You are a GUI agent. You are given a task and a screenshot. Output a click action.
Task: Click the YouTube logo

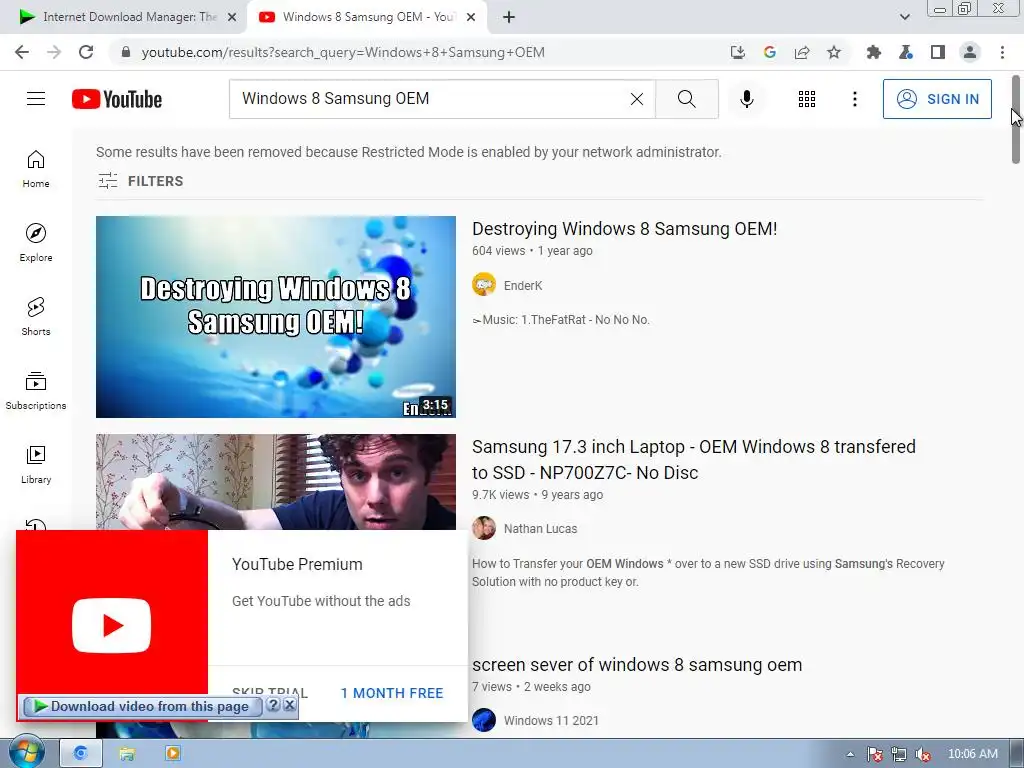117,99
